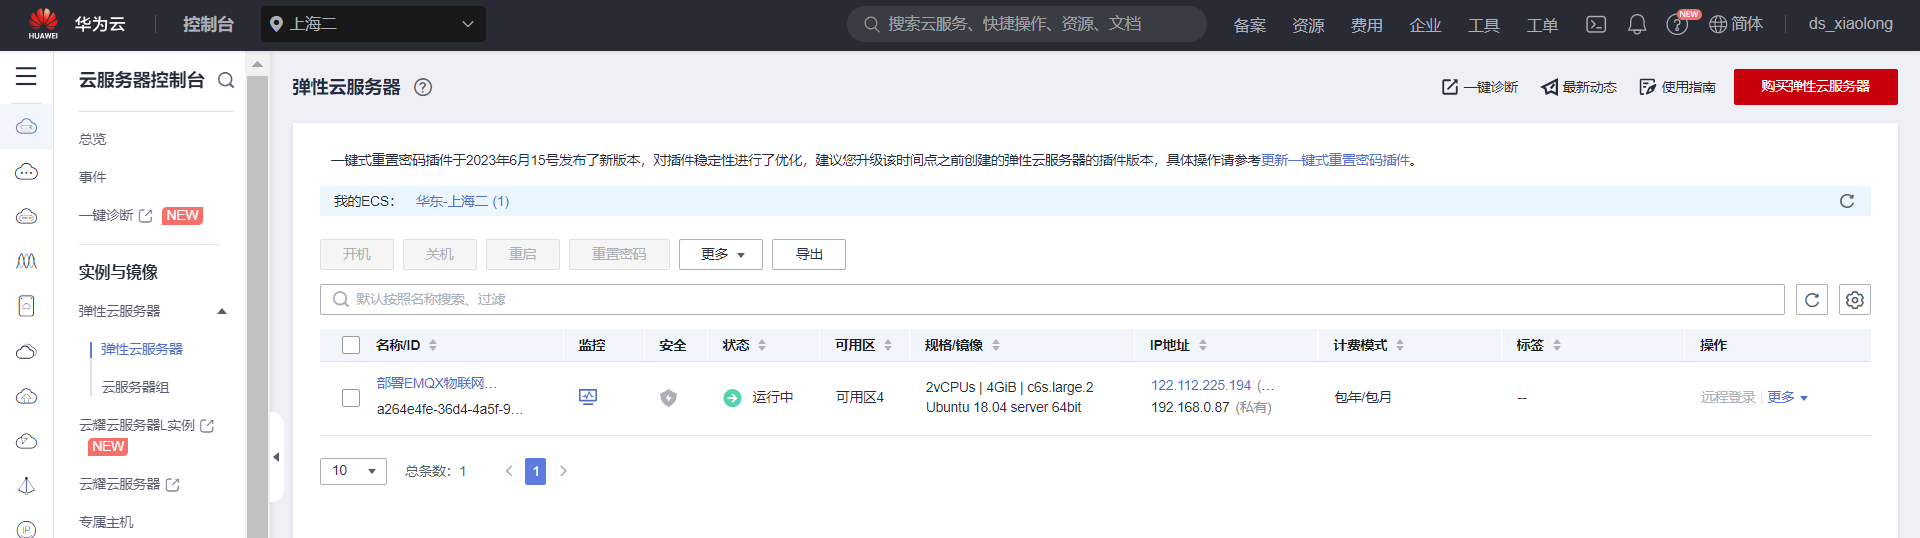Sort by 计费模式 column
Image resolution: width=1920 pixels, height=538 pixels.
1400,345
